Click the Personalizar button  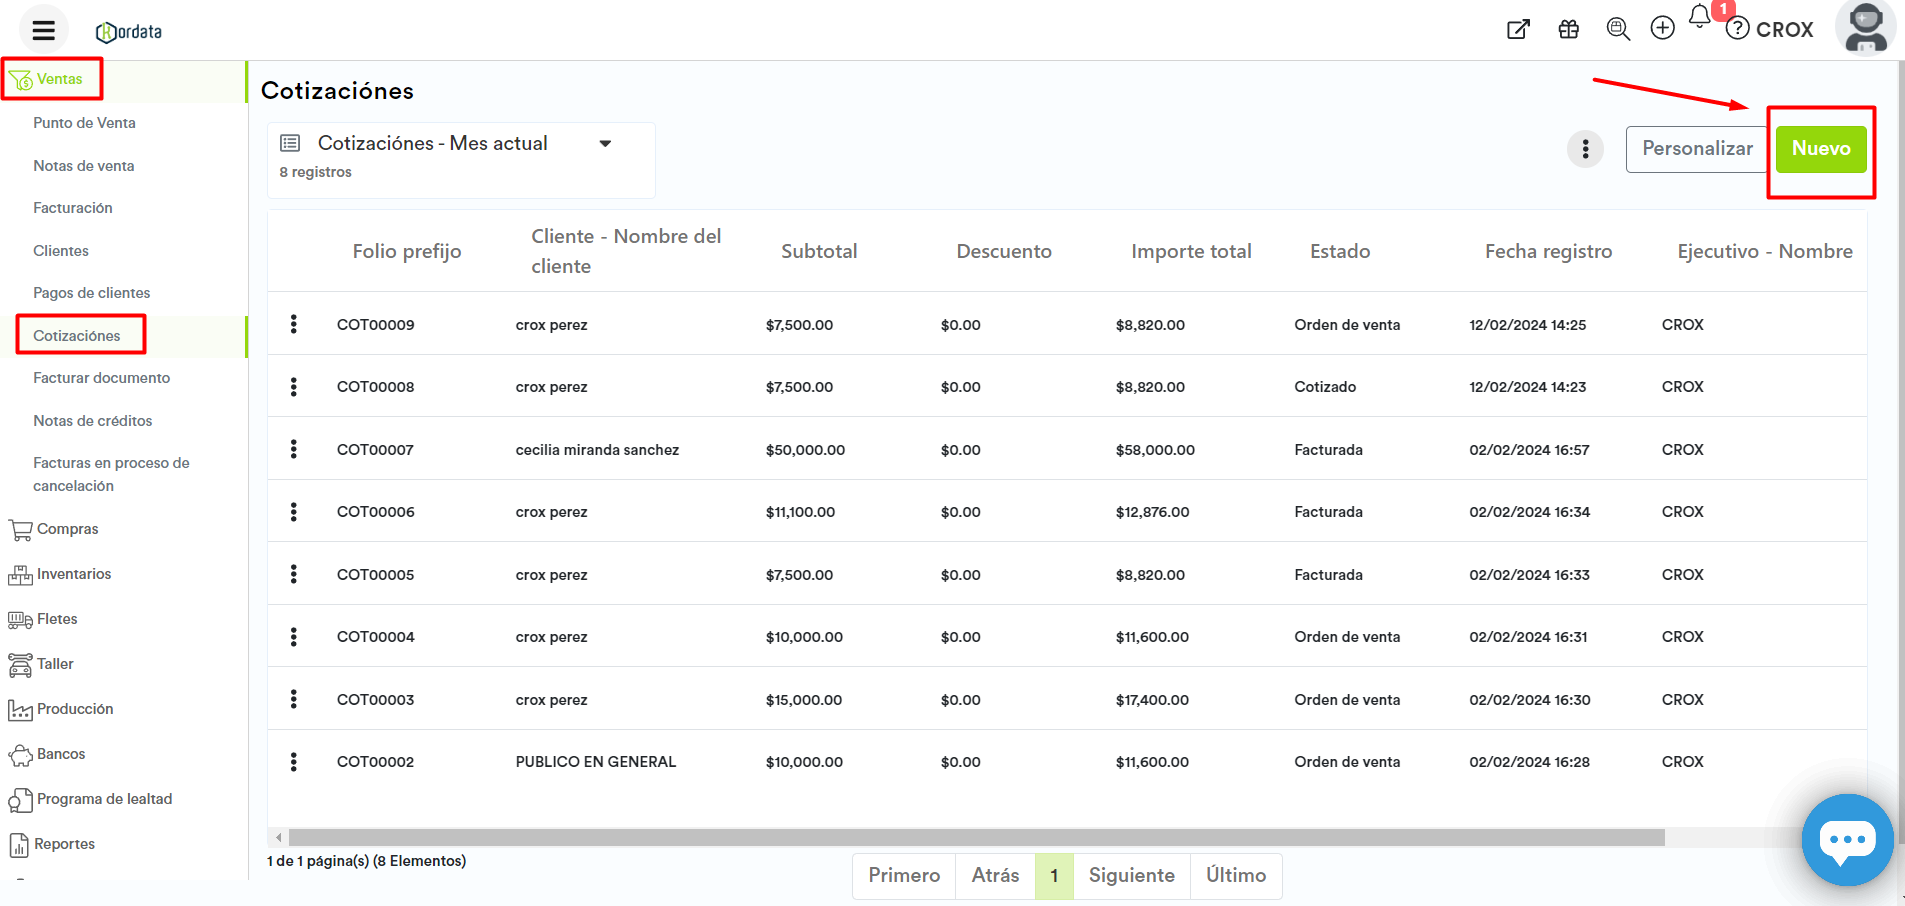(x=1696, y=149)
